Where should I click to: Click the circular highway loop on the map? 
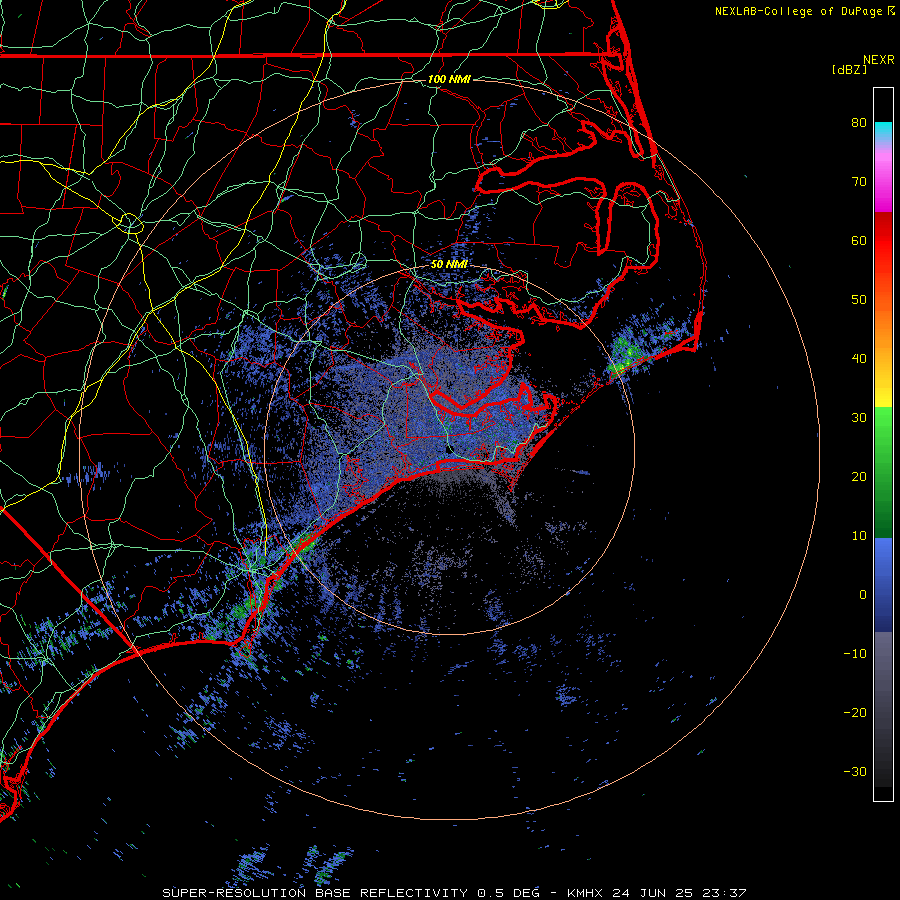tap(130, 223)
